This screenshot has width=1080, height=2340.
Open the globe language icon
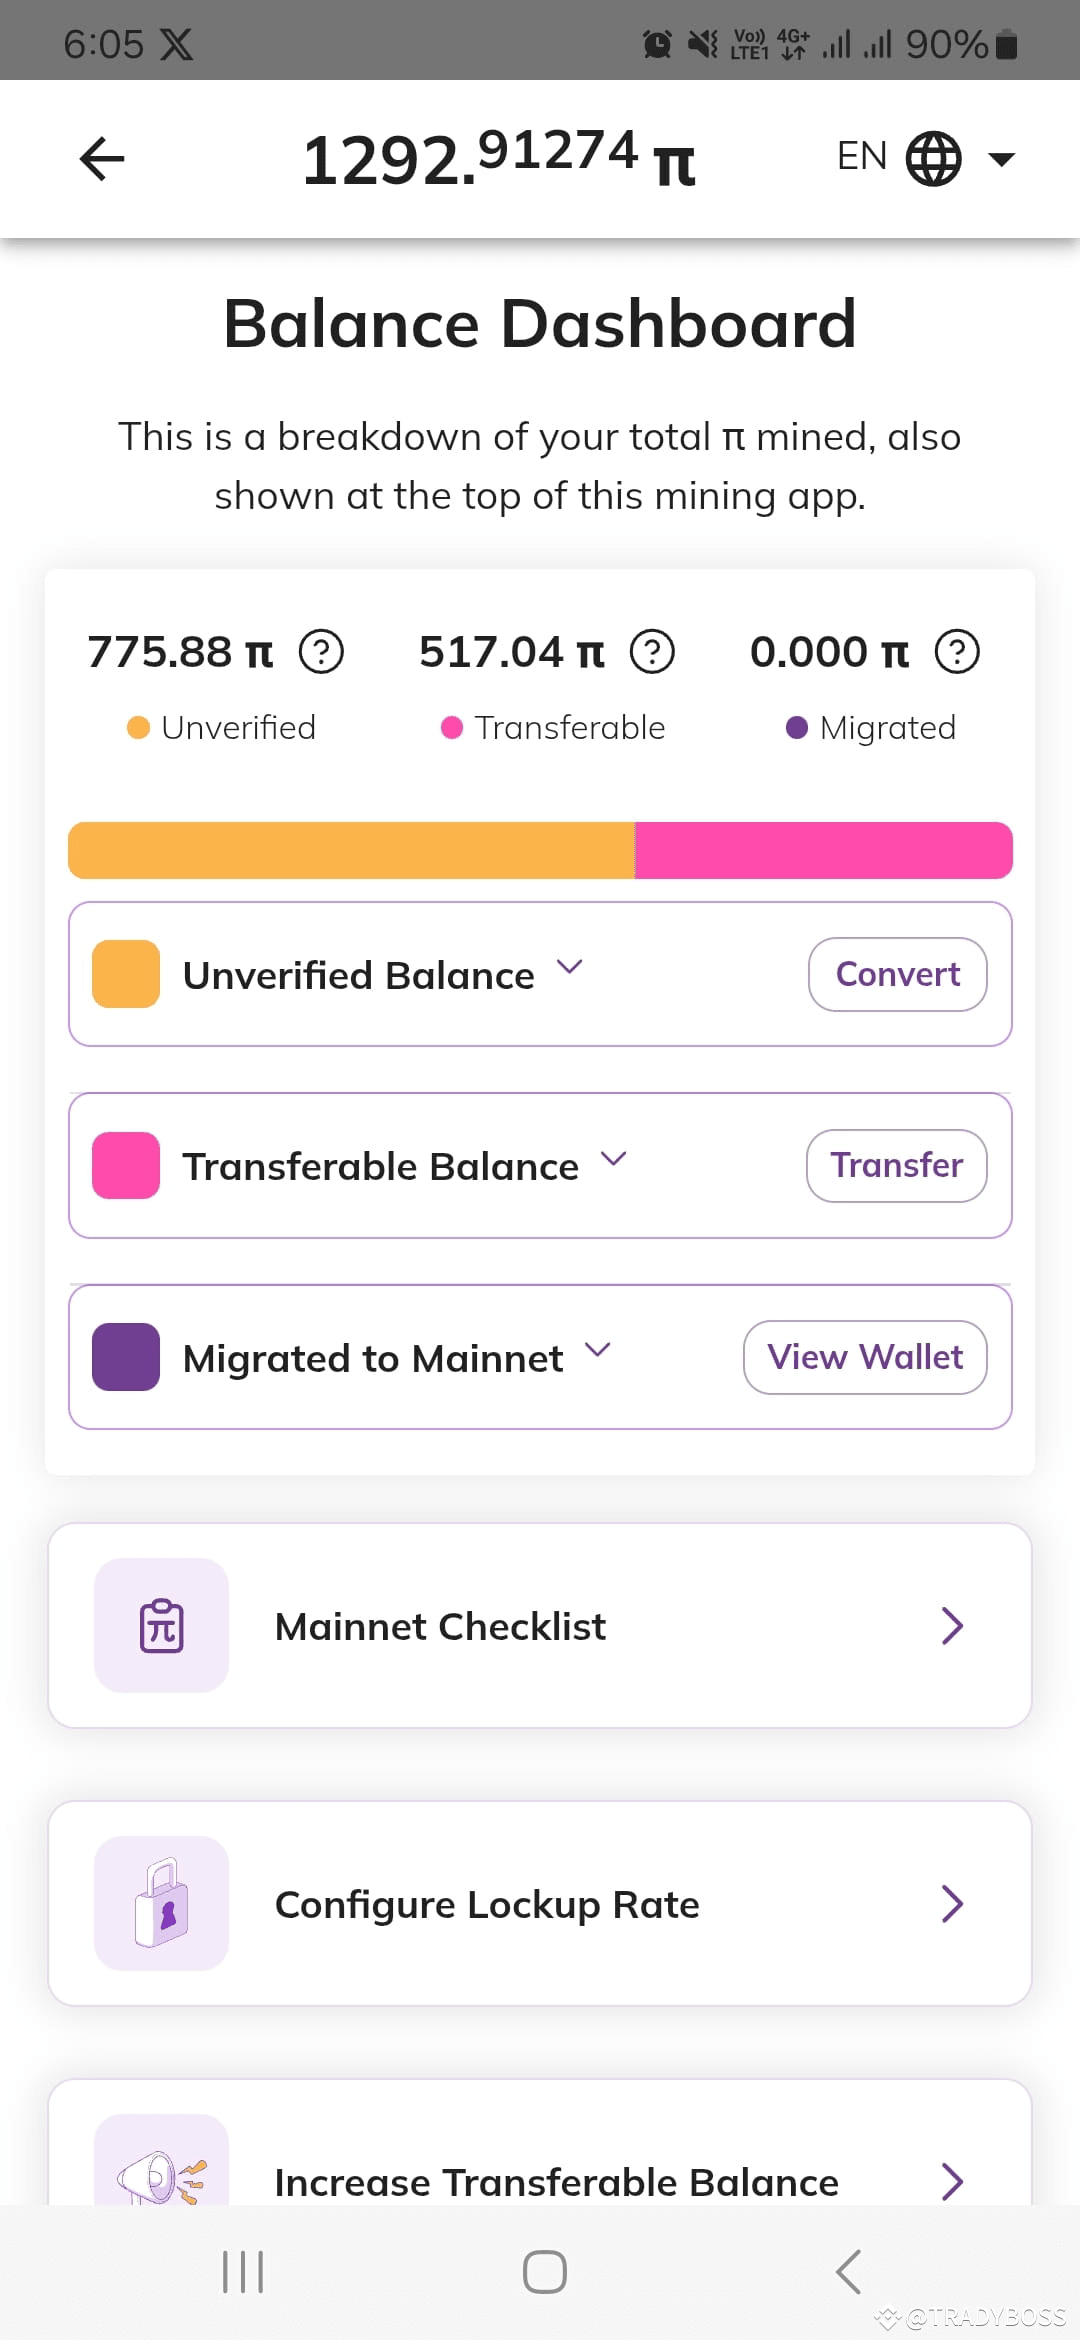(x=933, y=158)
